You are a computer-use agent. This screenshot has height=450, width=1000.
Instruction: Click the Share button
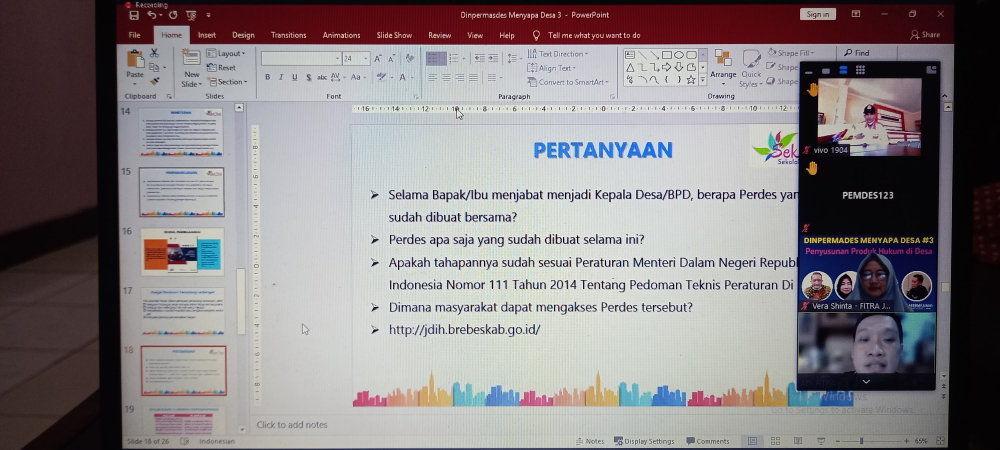pyautogui.click(x=925, y=35)
